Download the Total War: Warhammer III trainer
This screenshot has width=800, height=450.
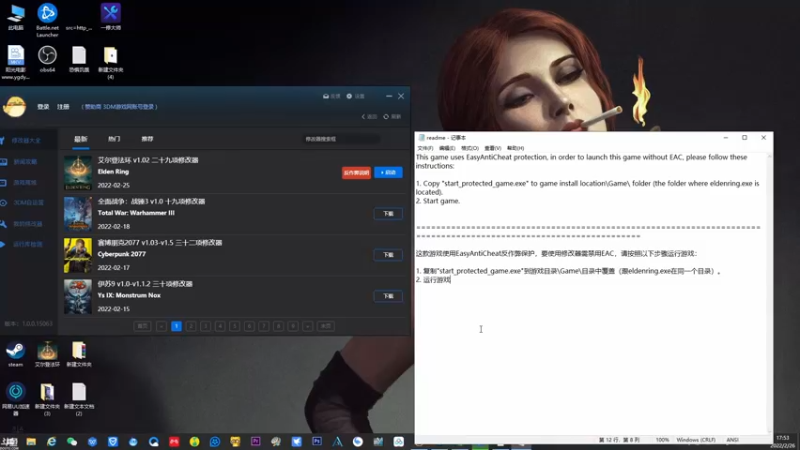point(388,214)
